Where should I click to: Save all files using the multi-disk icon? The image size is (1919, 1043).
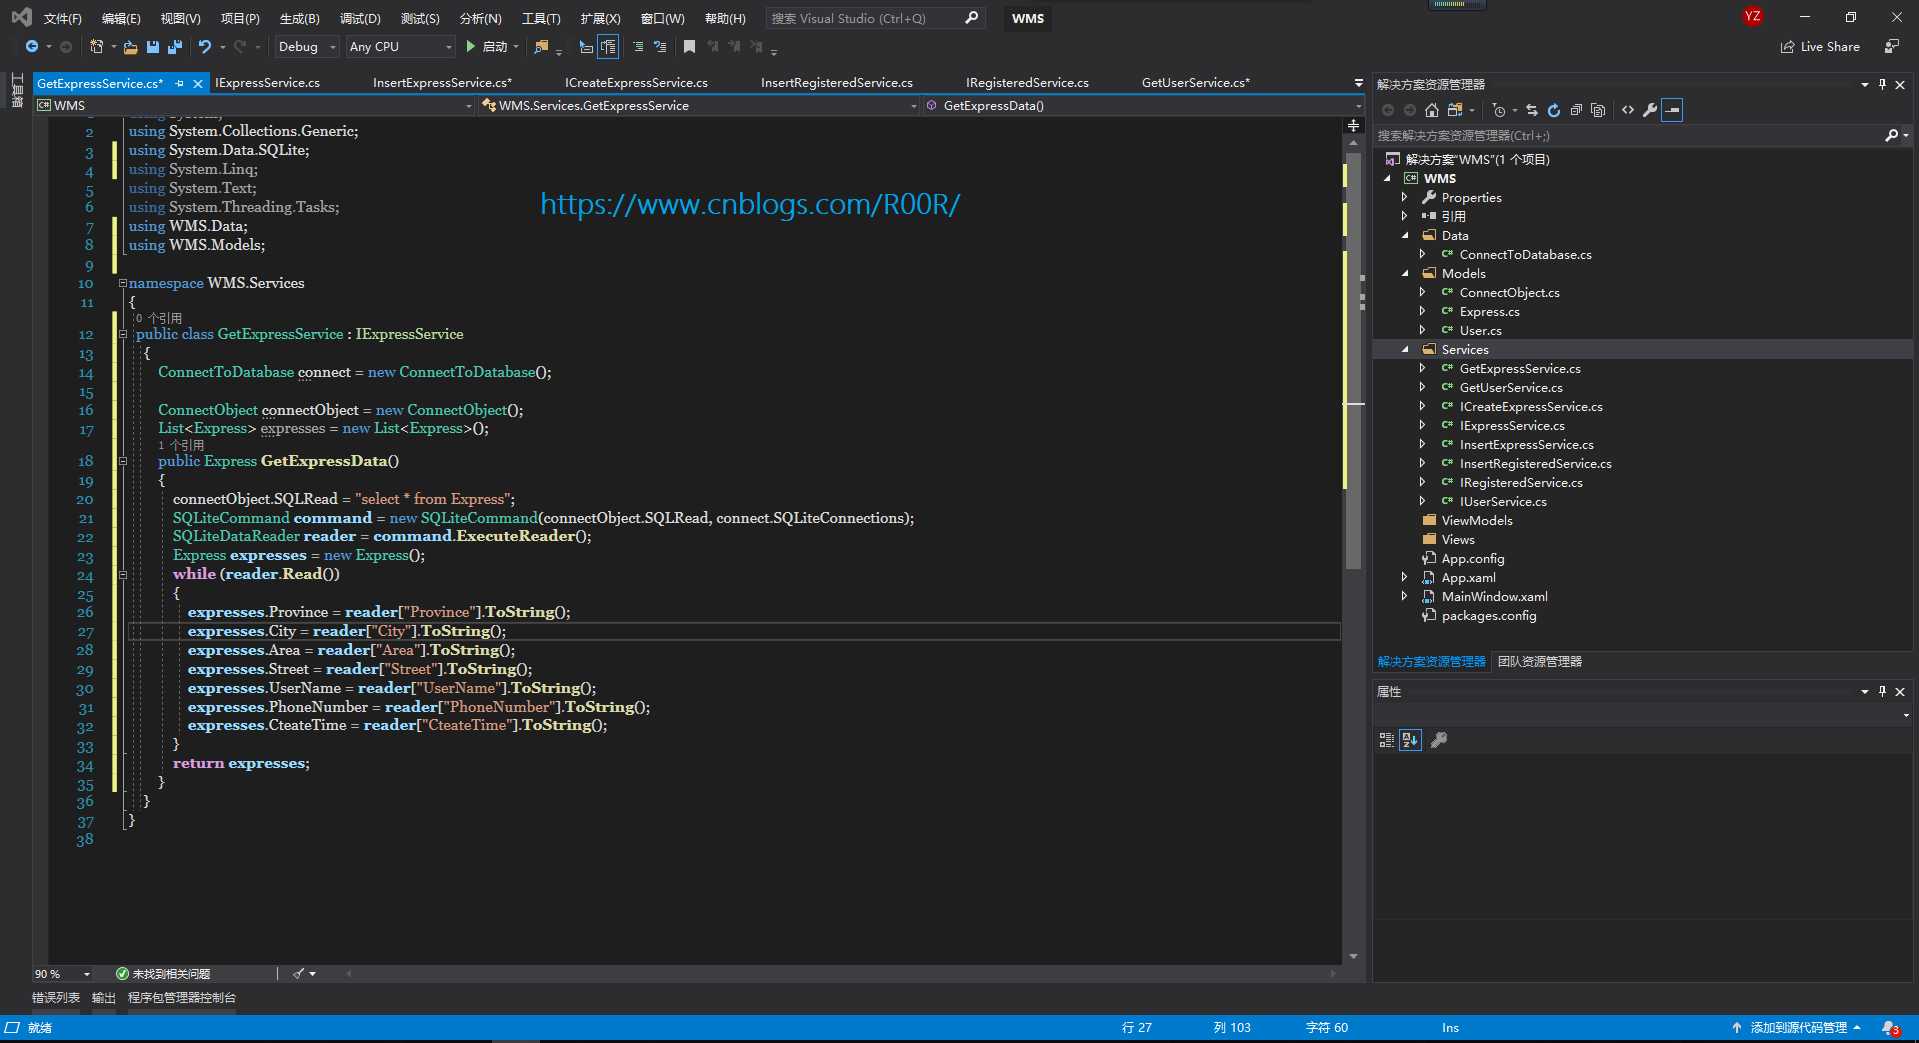point(175,47)
